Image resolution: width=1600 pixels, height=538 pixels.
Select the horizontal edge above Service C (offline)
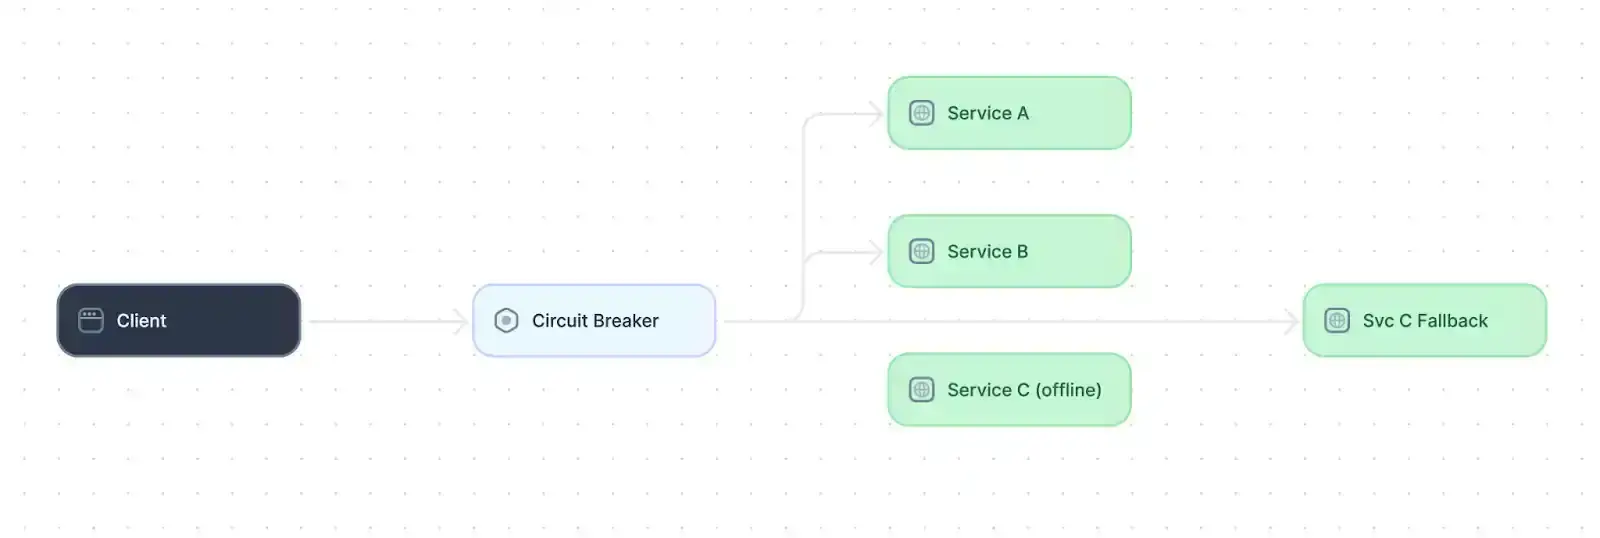1010,321
